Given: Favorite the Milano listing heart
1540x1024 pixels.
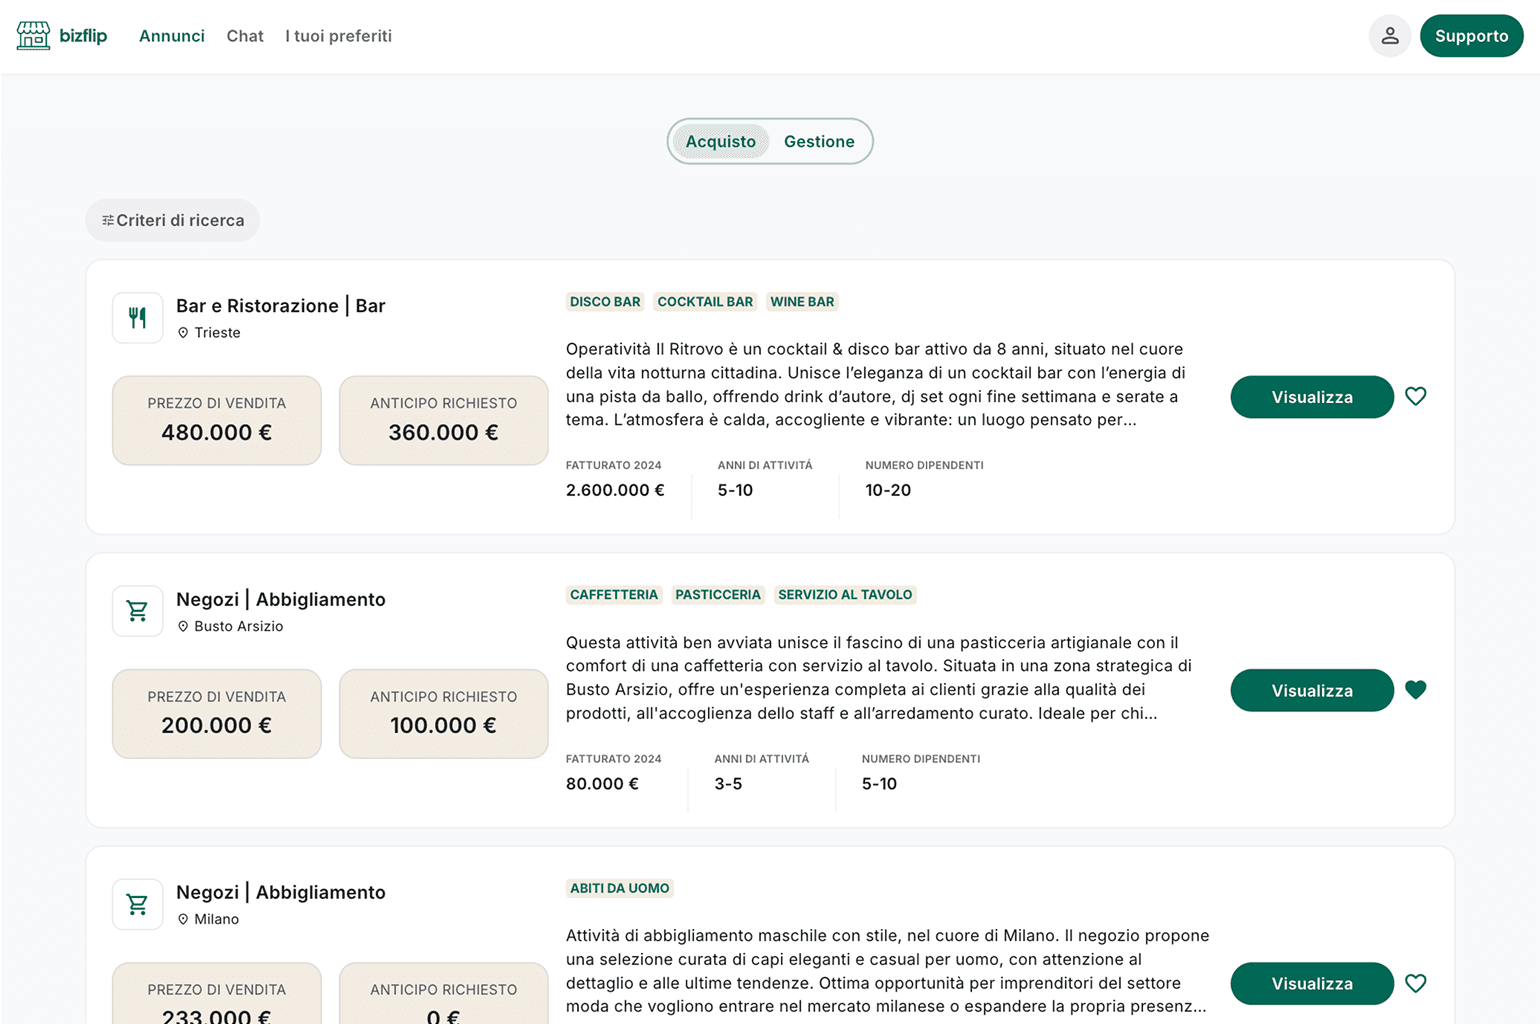Looking at the screenshot, I should click(x=1415, y=984).
